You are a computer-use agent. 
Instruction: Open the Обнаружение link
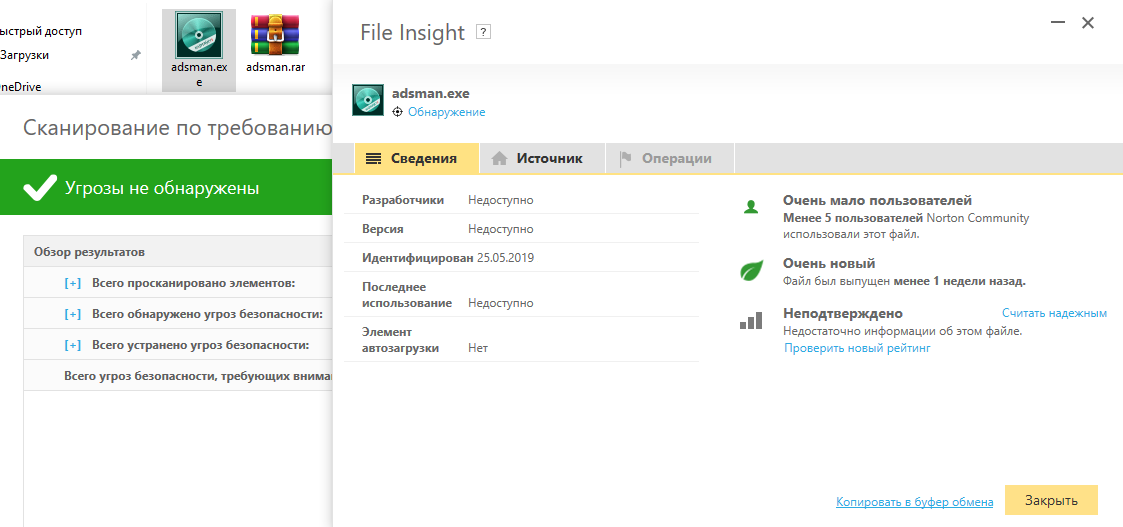[447, 112]
